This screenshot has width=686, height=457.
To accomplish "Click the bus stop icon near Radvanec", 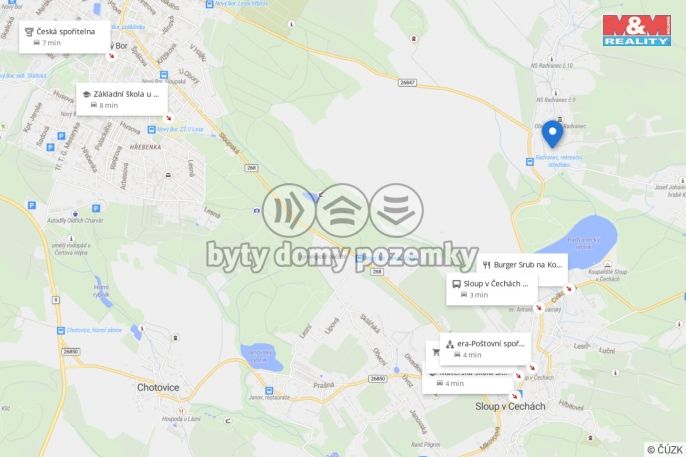I will point(529,162).
